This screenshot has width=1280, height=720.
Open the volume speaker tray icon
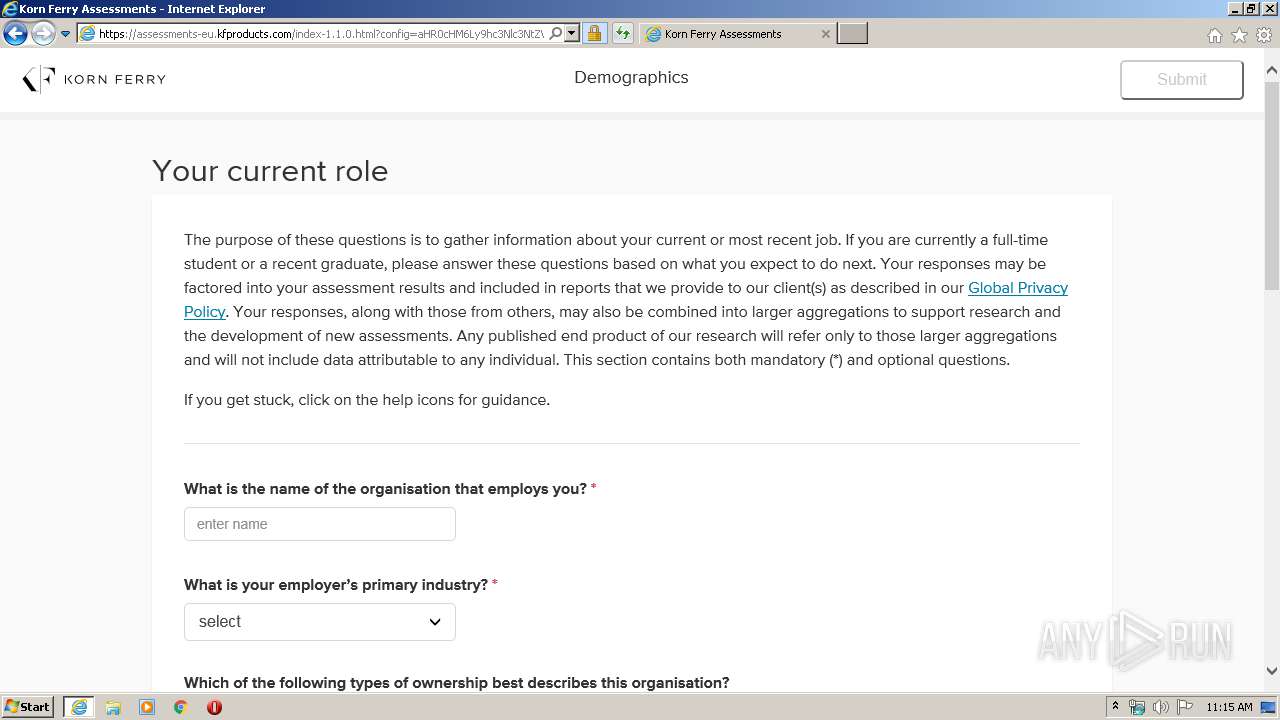pyautogui.click(x=1161, y=707)
